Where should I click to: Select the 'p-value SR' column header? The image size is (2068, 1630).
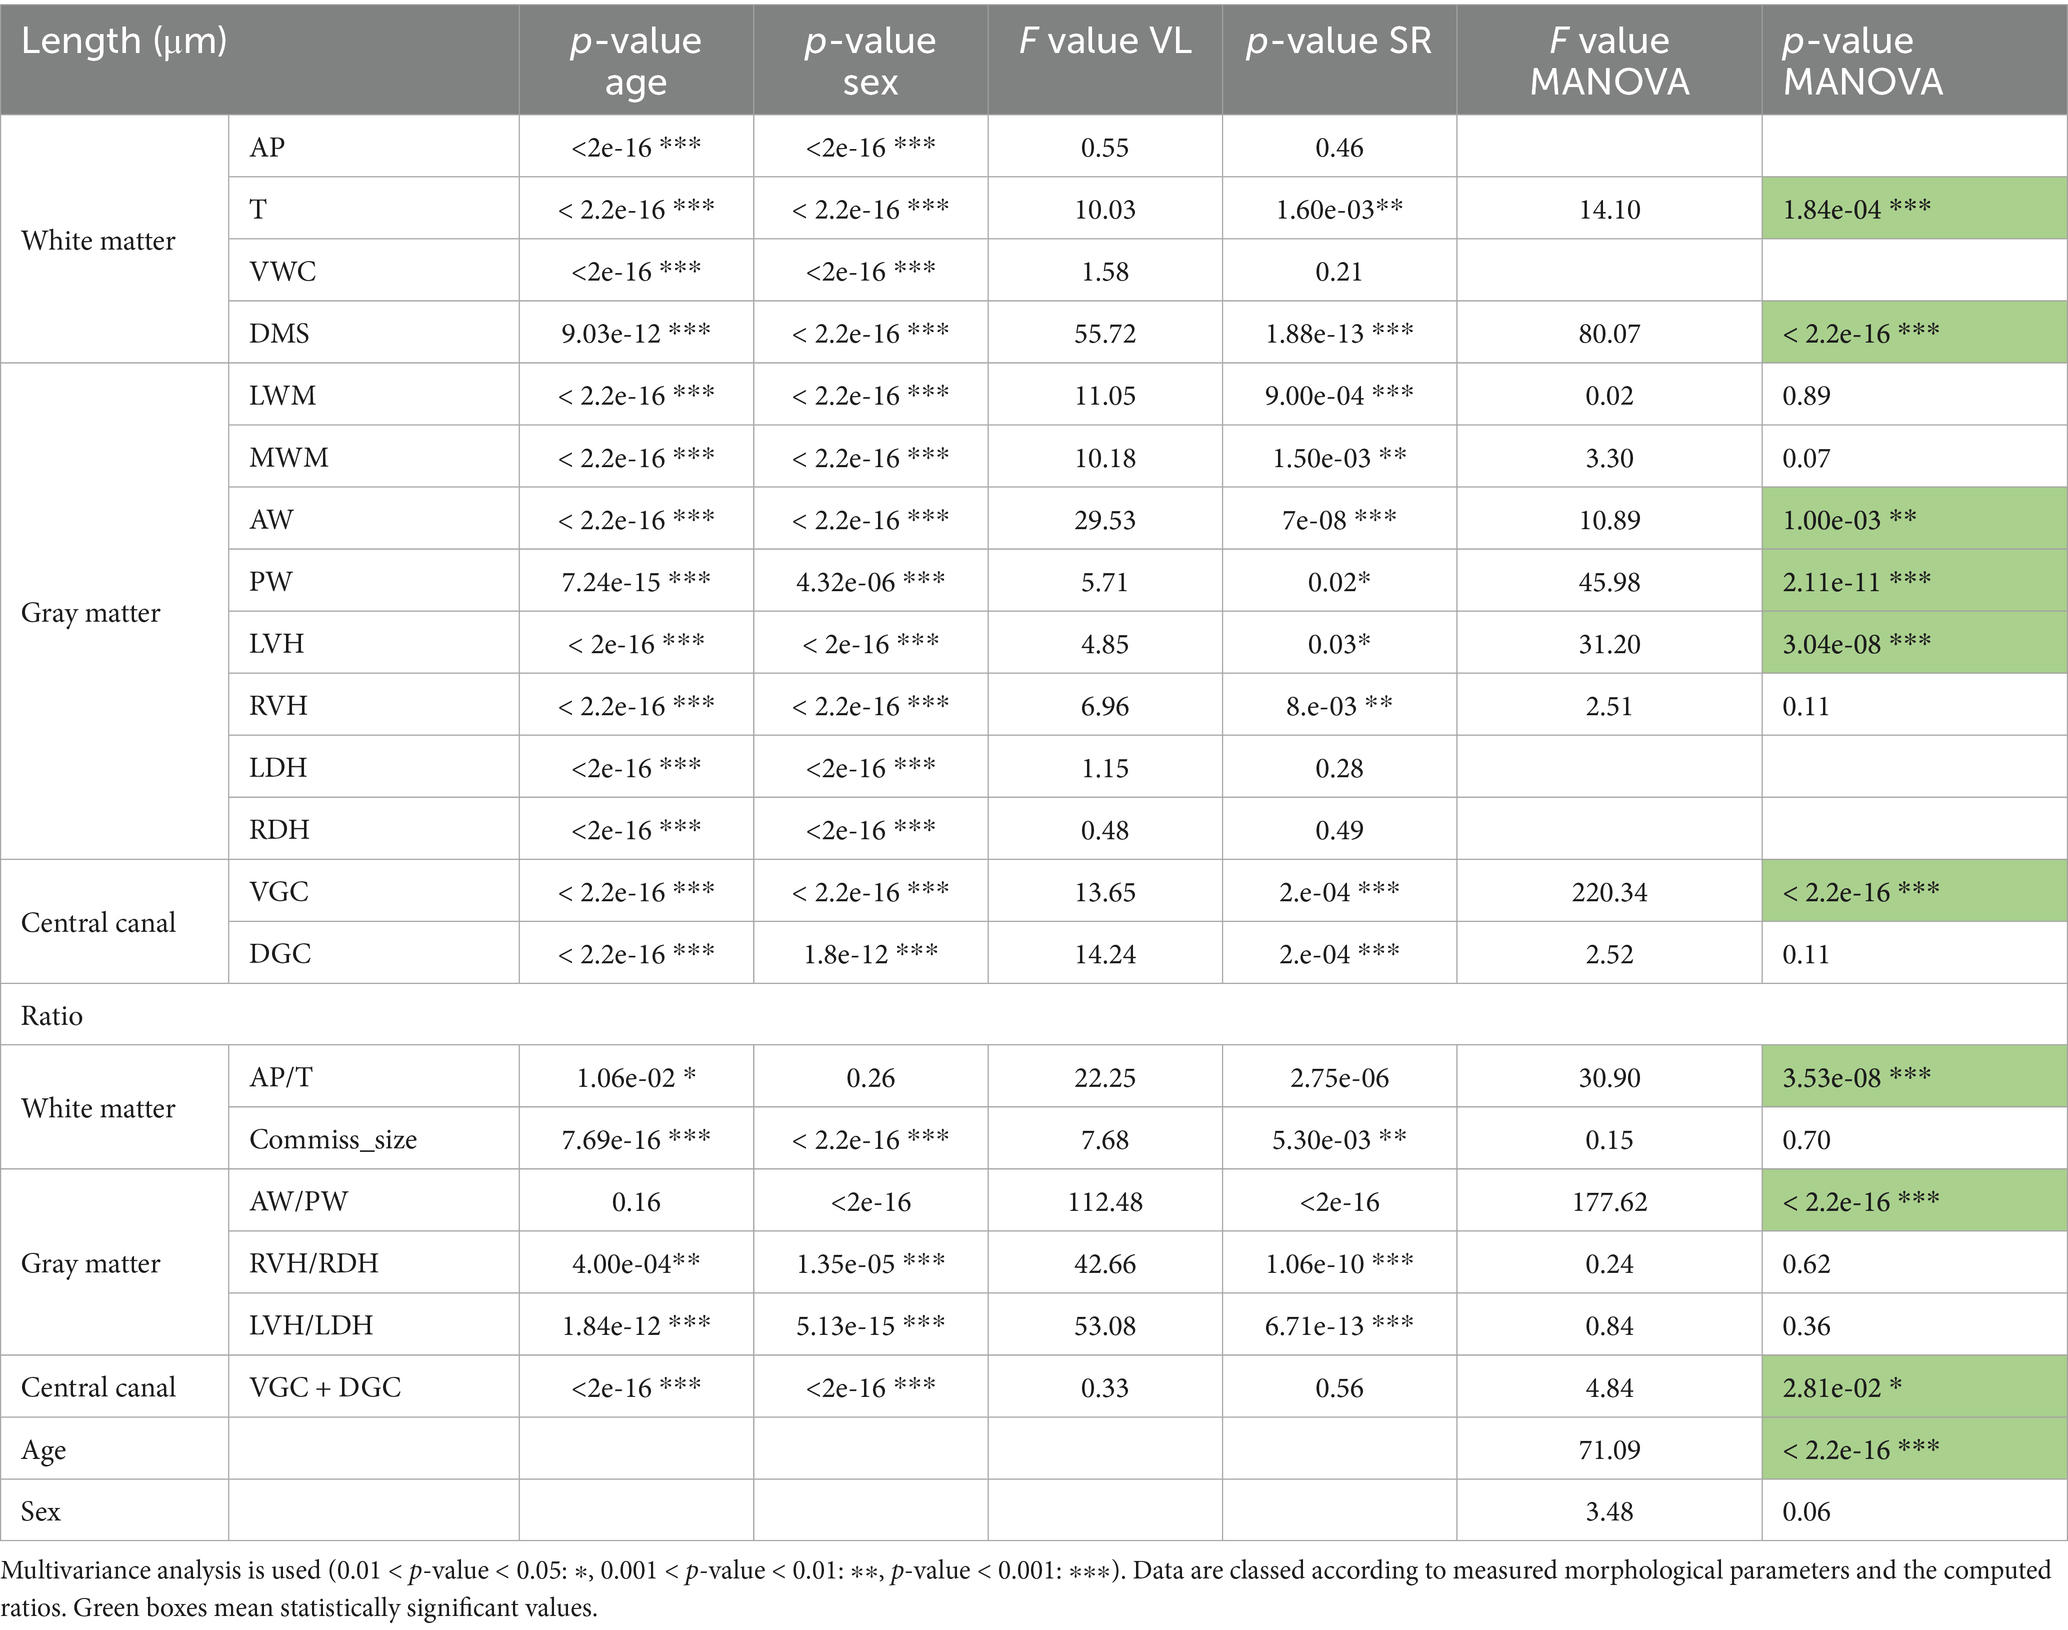[x=1339, y=41]
